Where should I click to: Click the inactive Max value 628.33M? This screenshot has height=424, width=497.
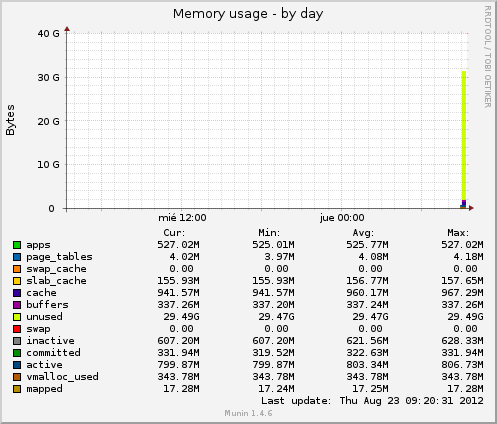coord(462,341)
